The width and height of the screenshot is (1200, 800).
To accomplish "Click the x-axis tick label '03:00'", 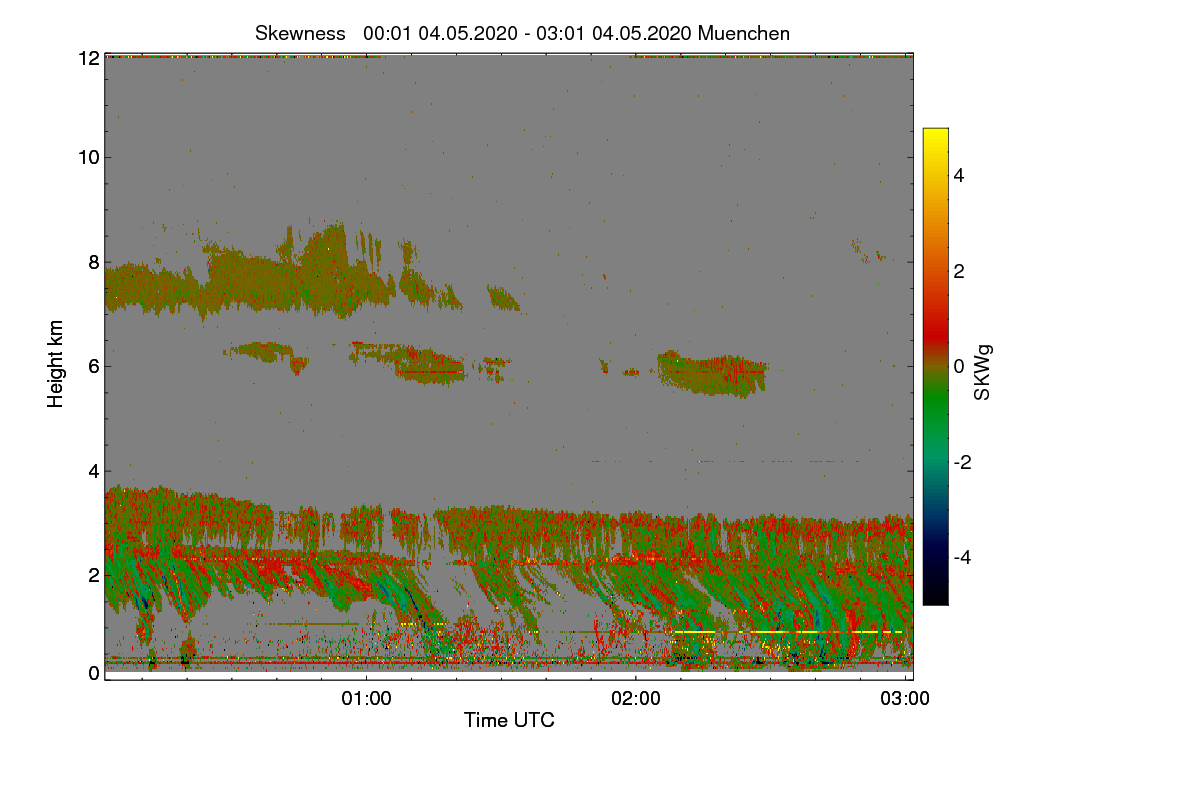I will 905,699.
